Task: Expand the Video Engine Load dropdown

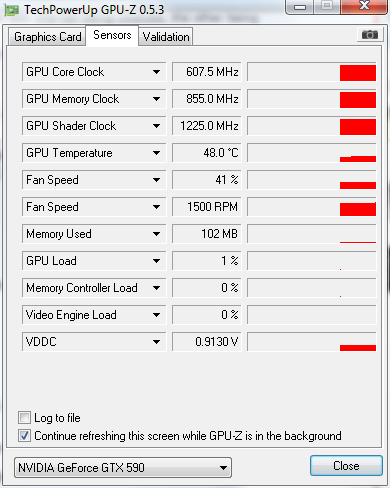Action: pyautogui.click(x=156, y=315)
